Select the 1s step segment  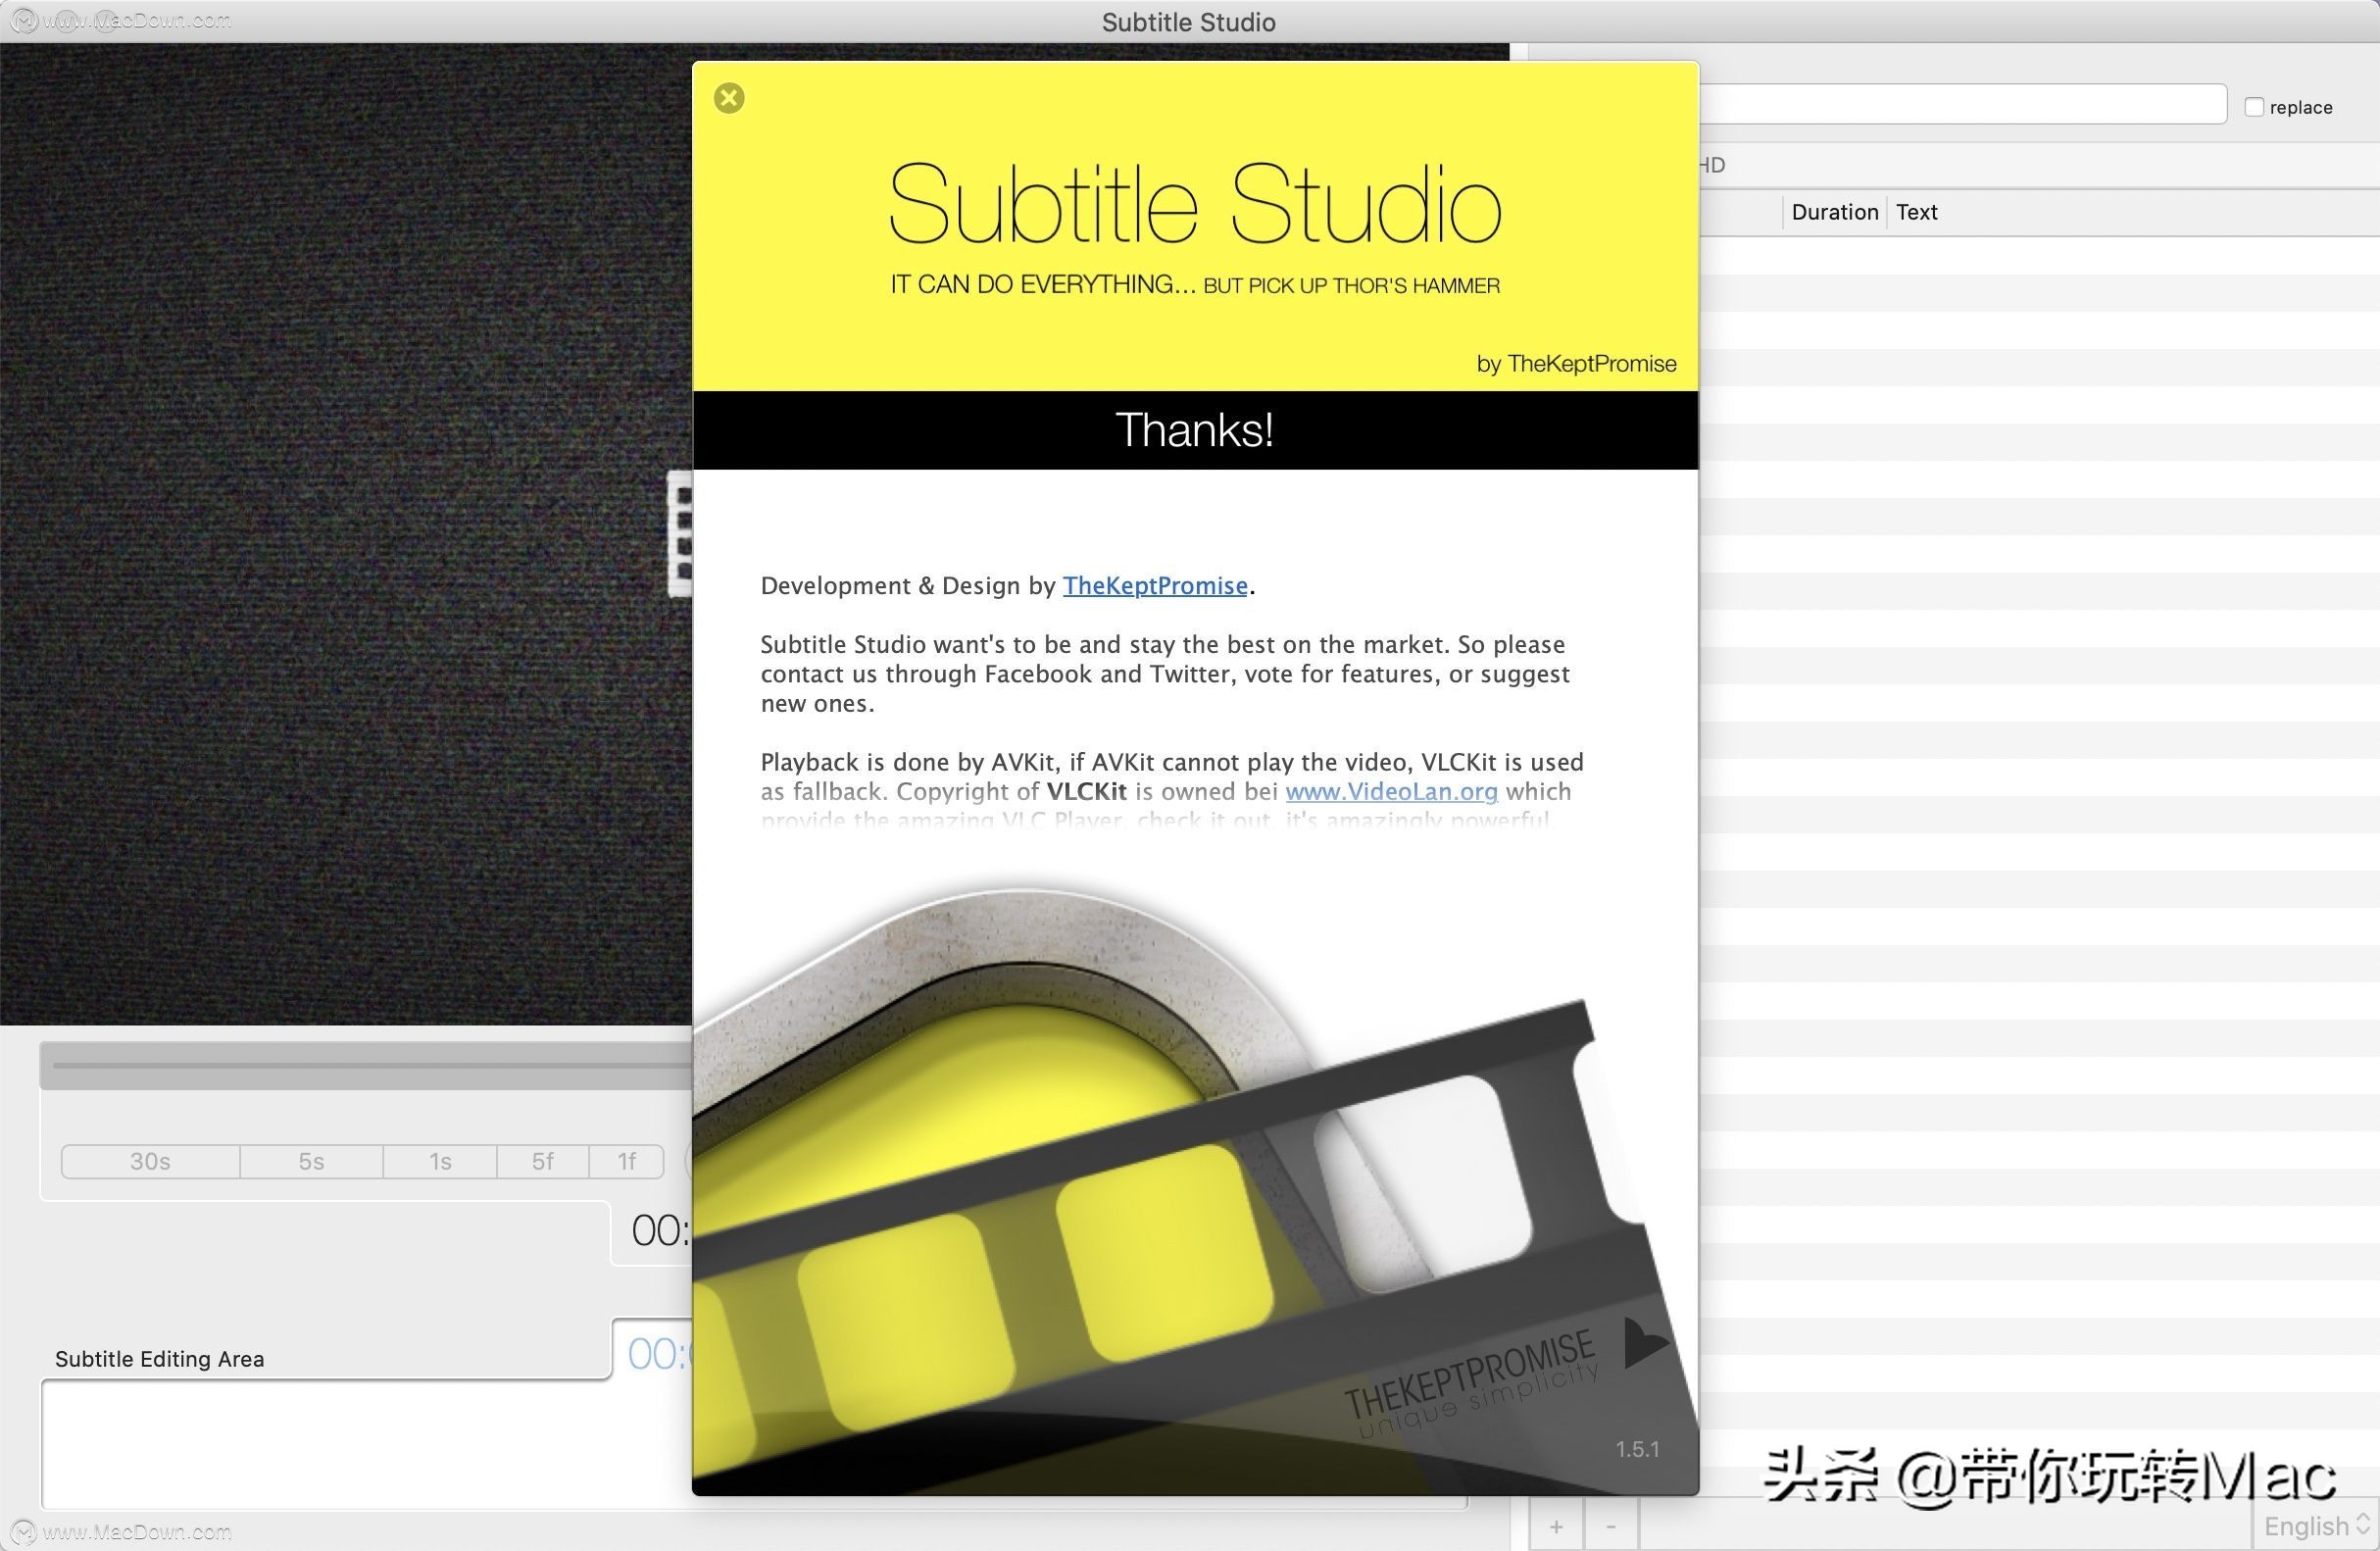tap(440, 1161)
